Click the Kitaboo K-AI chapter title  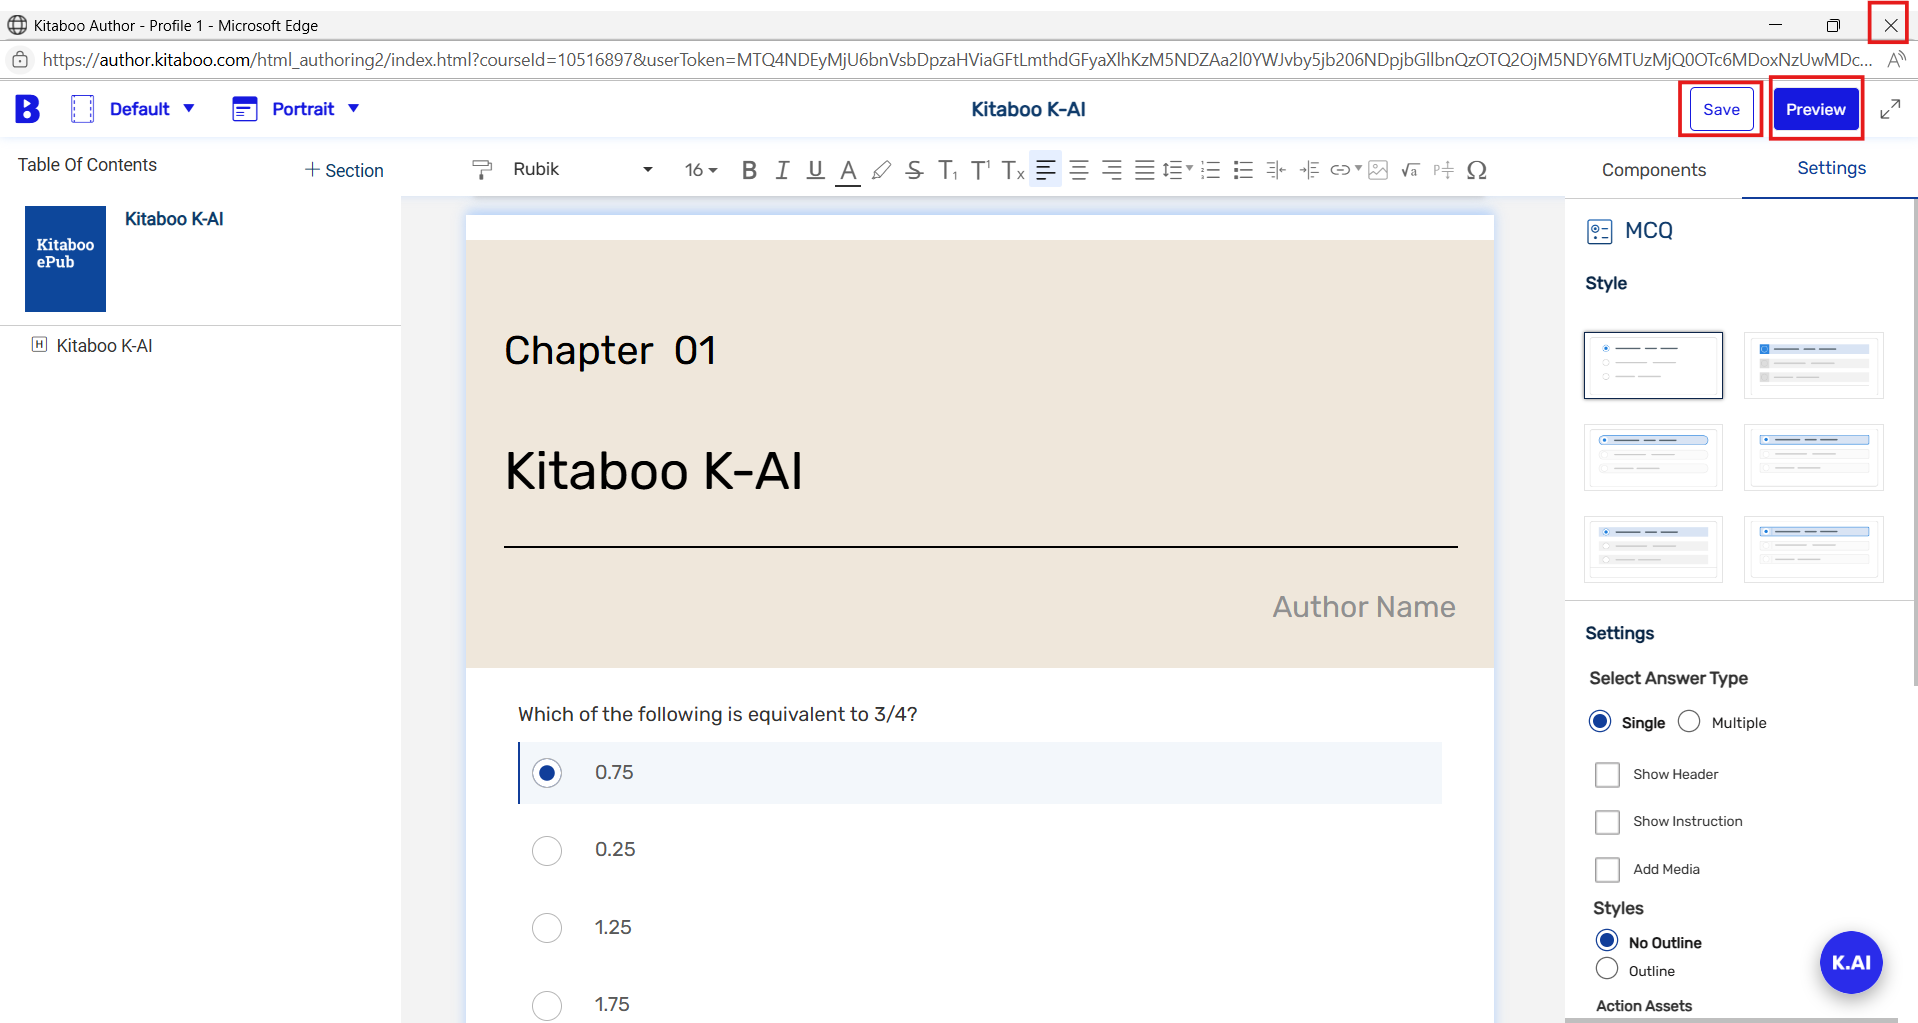tap(653, 471)
